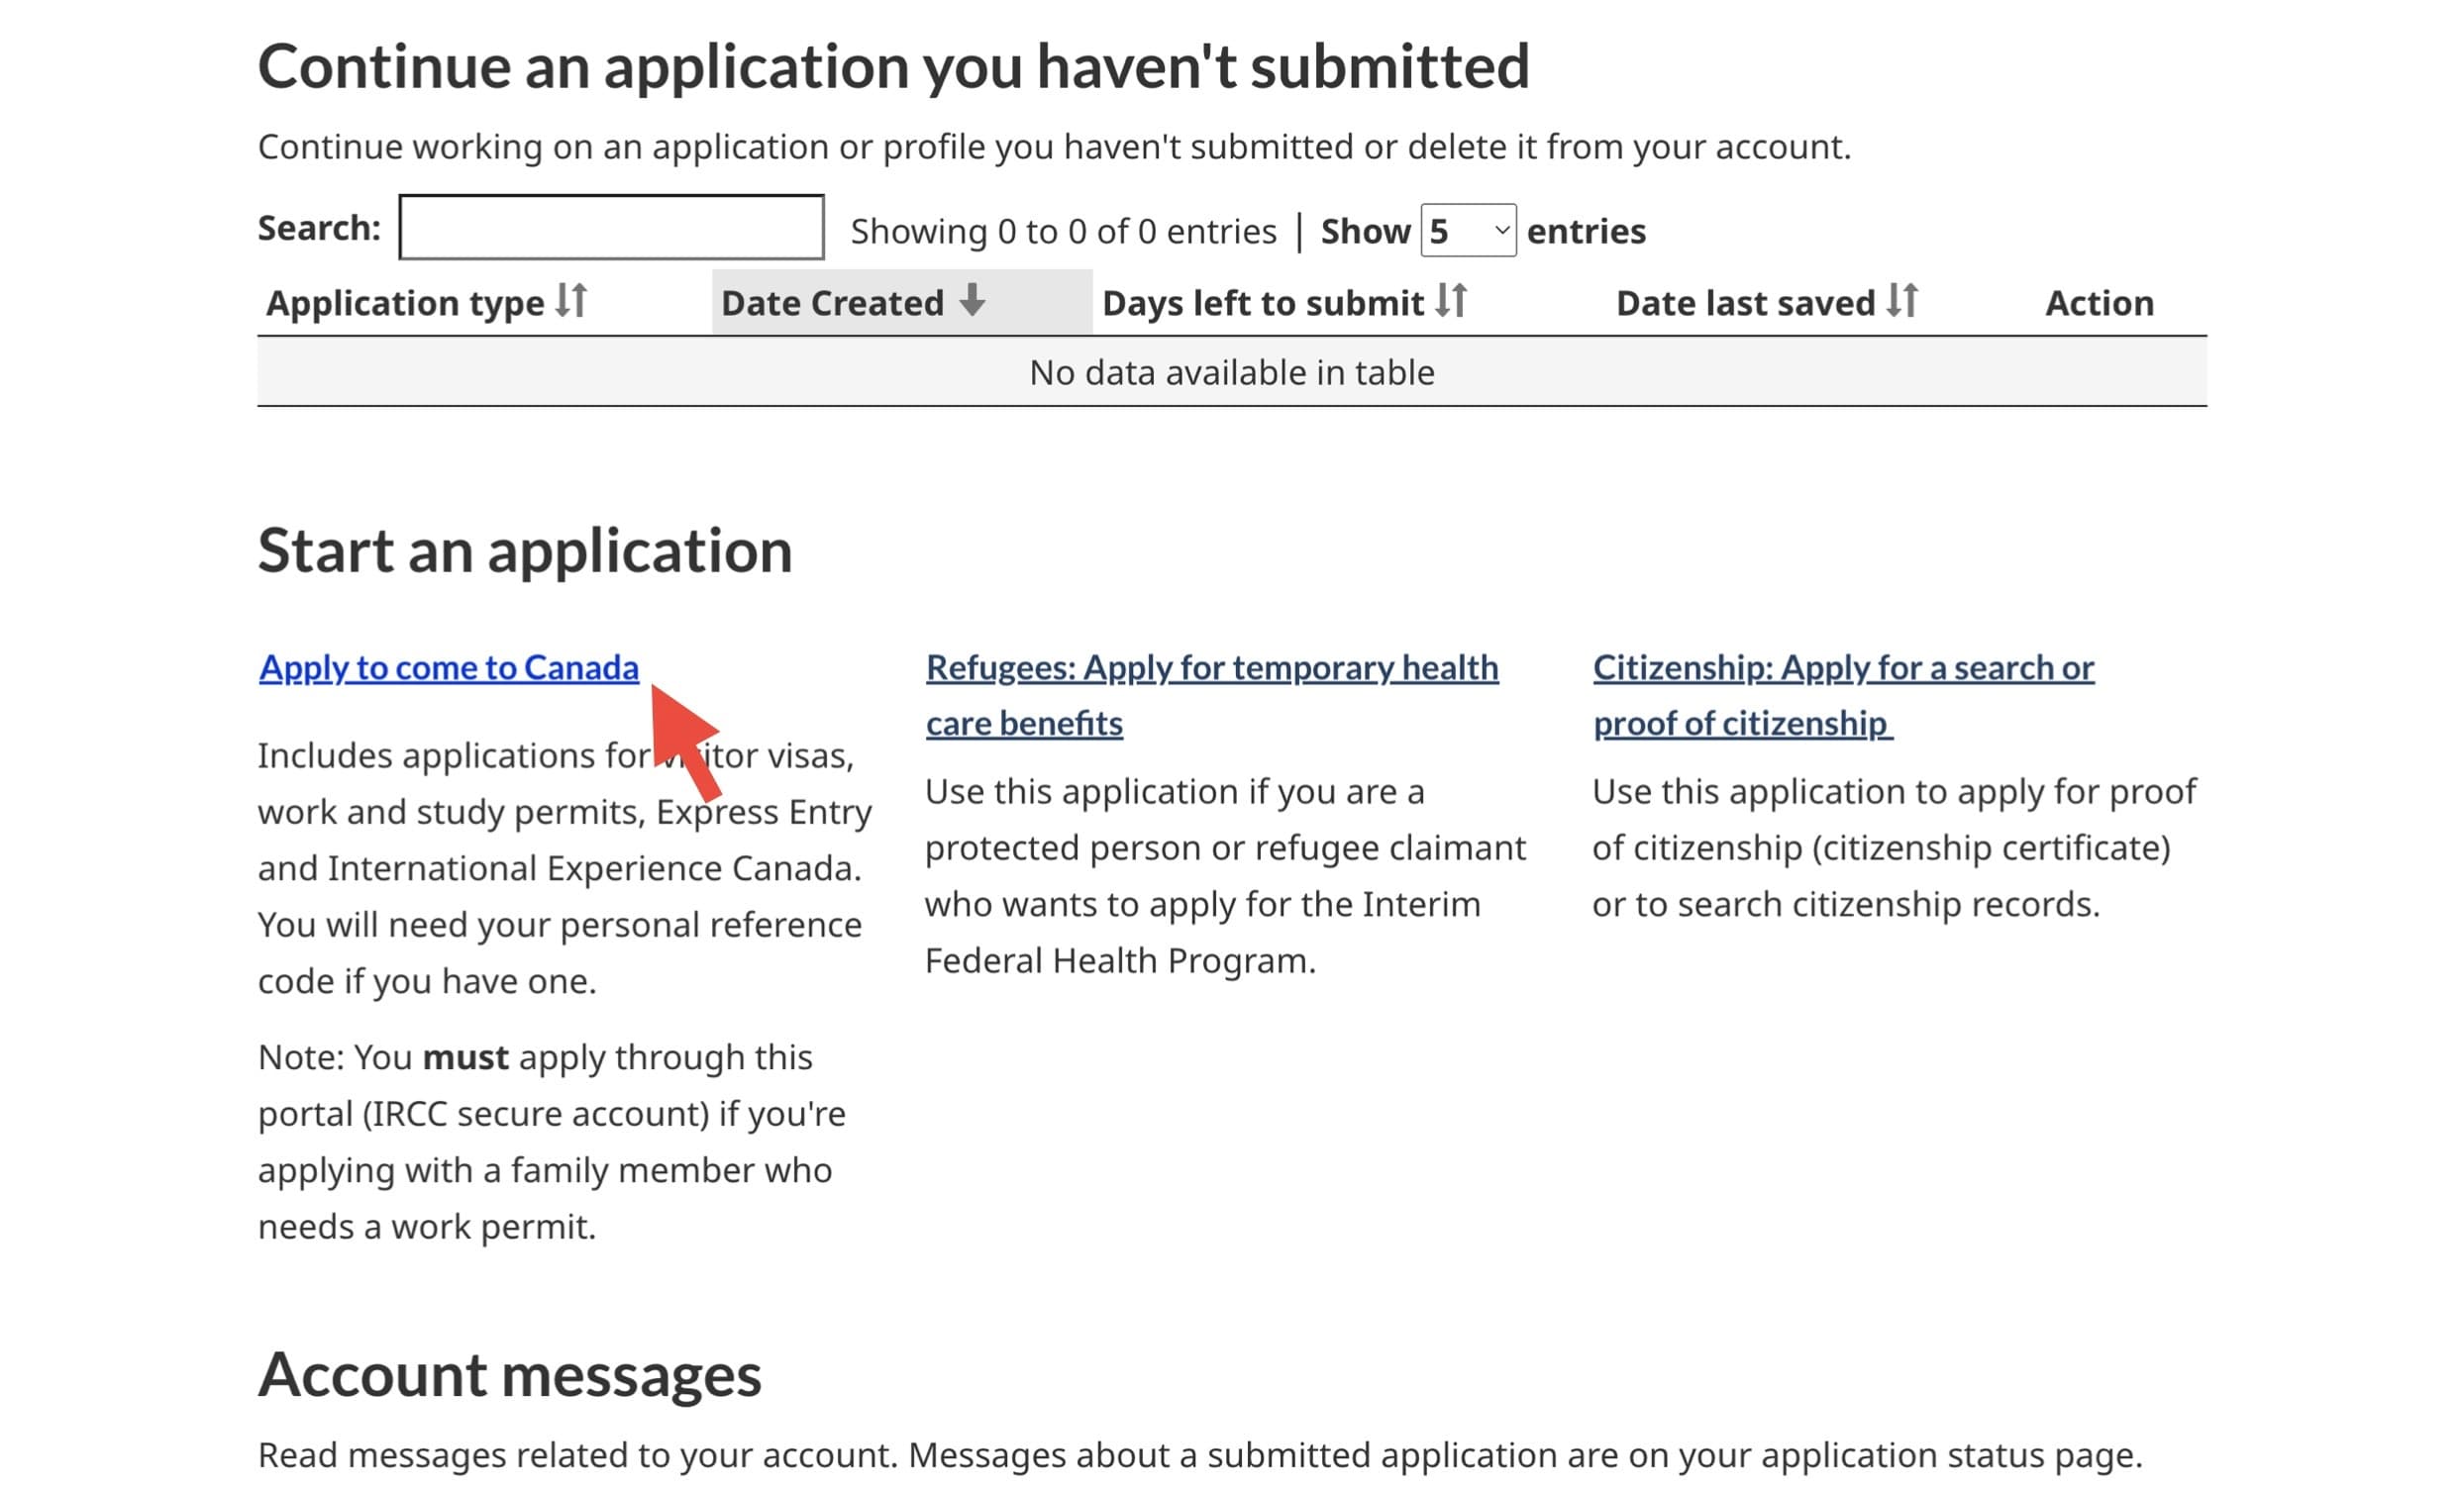
Task: Click the Action column header
Action: point(2099,303)
